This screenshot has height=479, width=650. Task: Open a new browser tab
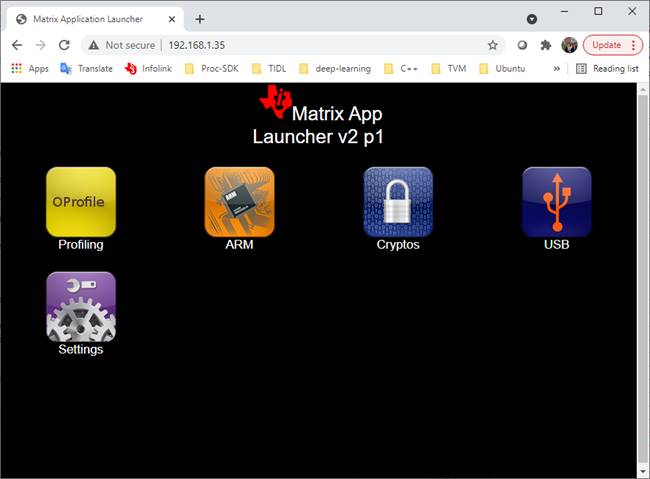coord(199,19)
